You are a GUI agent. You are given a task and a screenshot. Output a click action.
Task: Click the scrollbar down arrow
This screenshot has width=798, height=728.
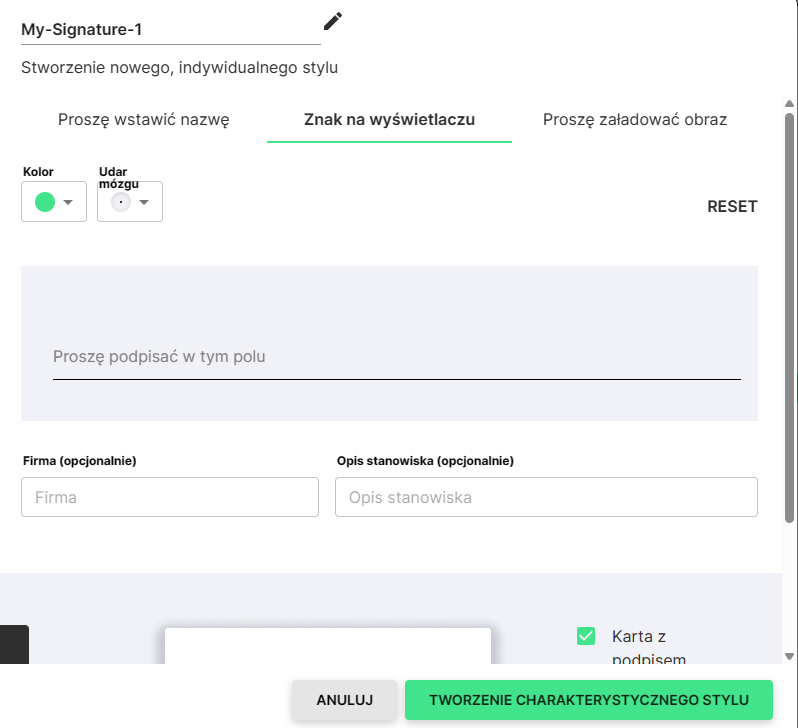pos(789,657)
